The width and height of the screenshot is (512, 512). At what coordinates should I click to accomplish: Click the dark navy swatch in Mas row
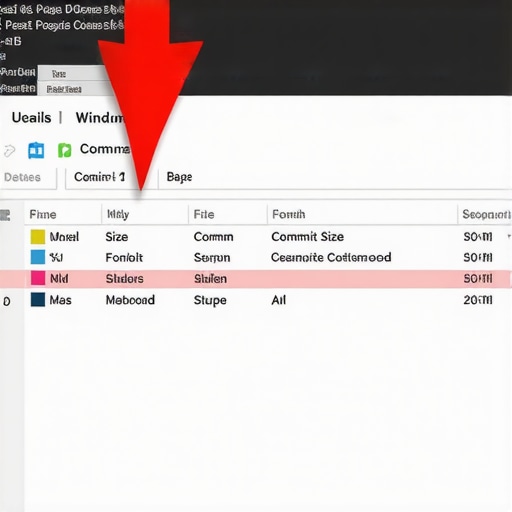pos(38,299)
